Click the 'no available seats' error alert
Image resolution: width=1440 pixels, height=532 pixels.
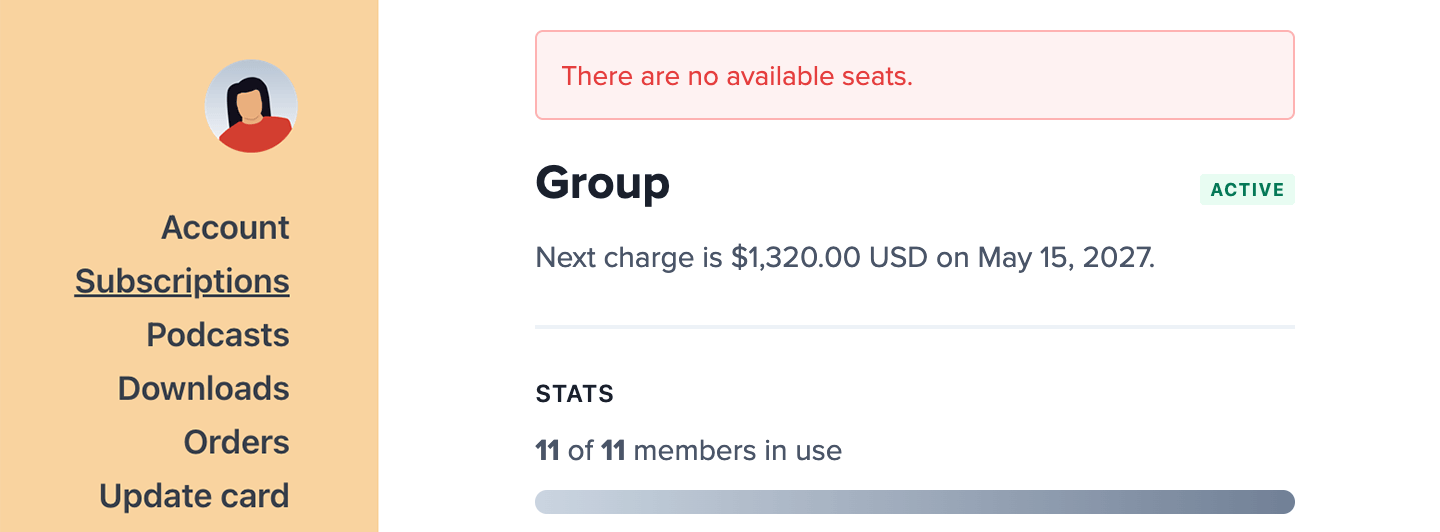pos(914,76)
